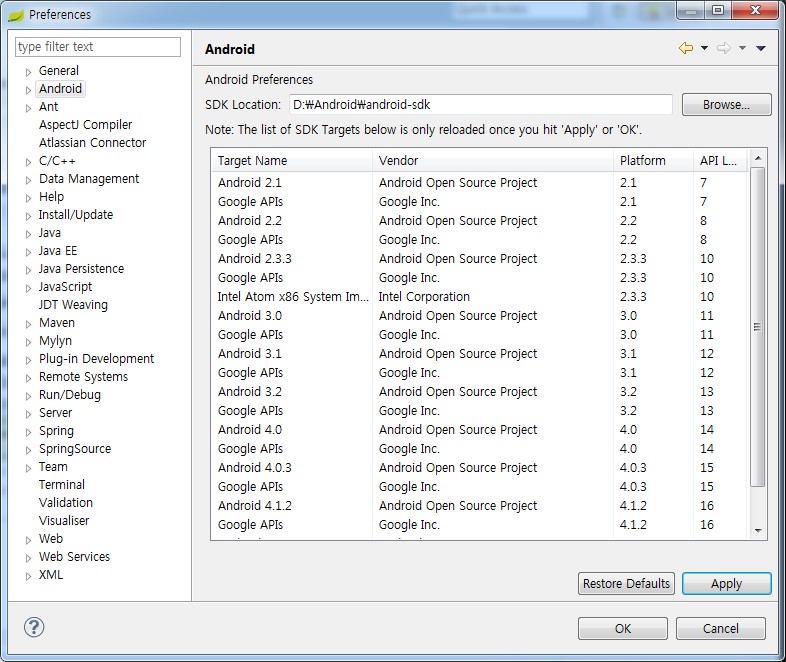Expand the General tree node
This screenshot has width=786, height=662.
(29, 72)
